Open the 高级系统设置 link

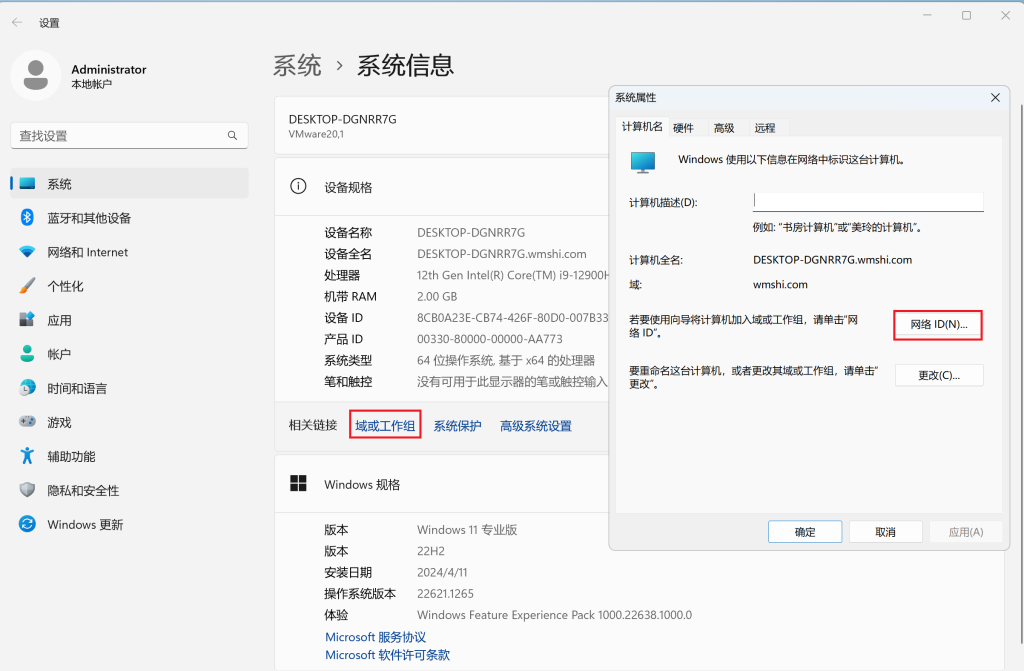(536, 426)
